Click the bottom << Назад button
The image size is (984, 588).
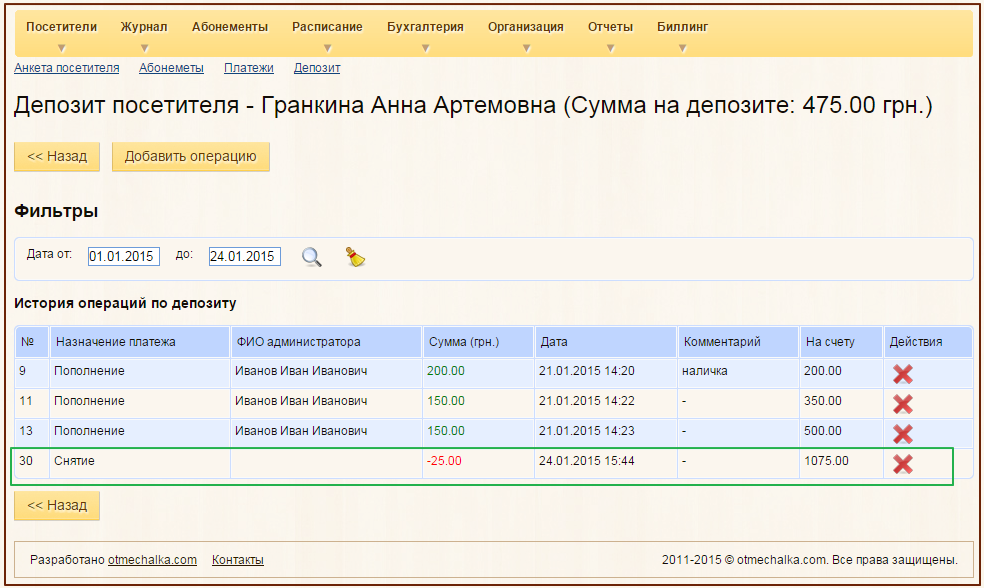point(57,505)
